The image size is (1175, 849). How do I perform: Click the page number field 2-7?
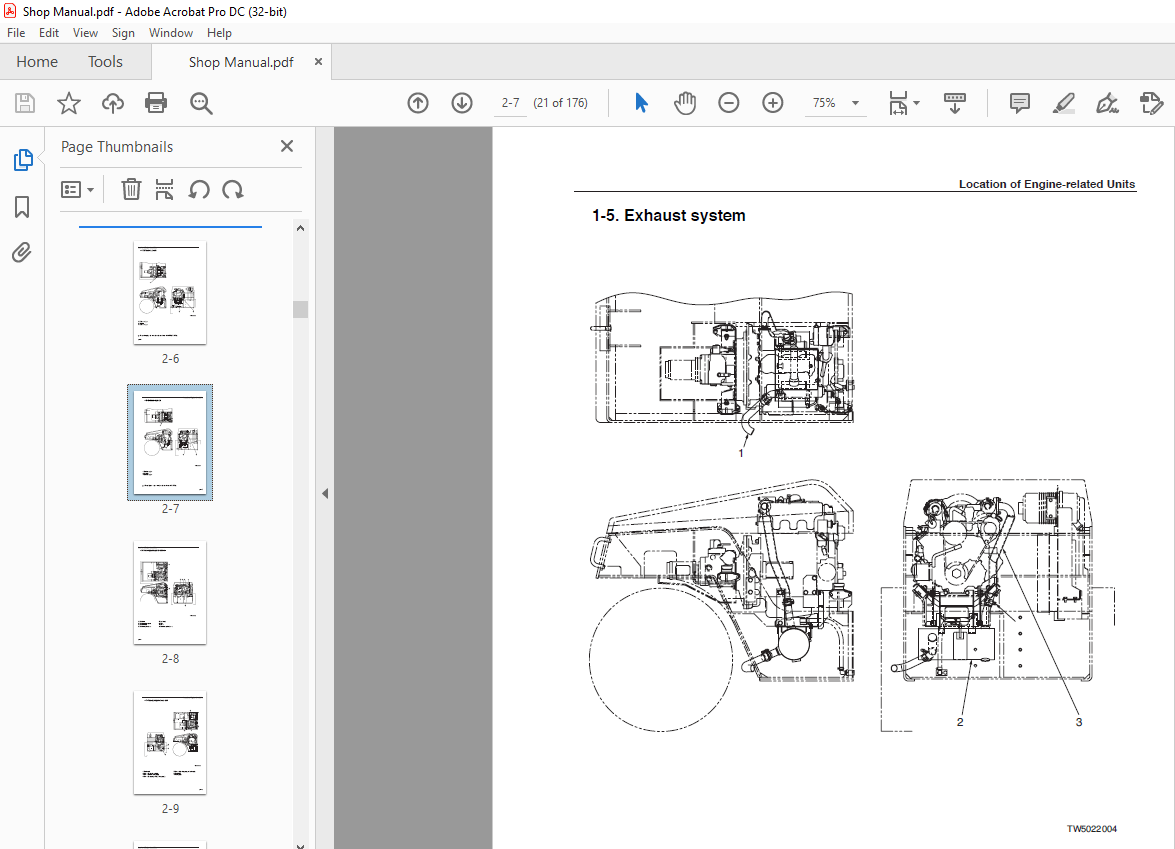pos(510,103)
